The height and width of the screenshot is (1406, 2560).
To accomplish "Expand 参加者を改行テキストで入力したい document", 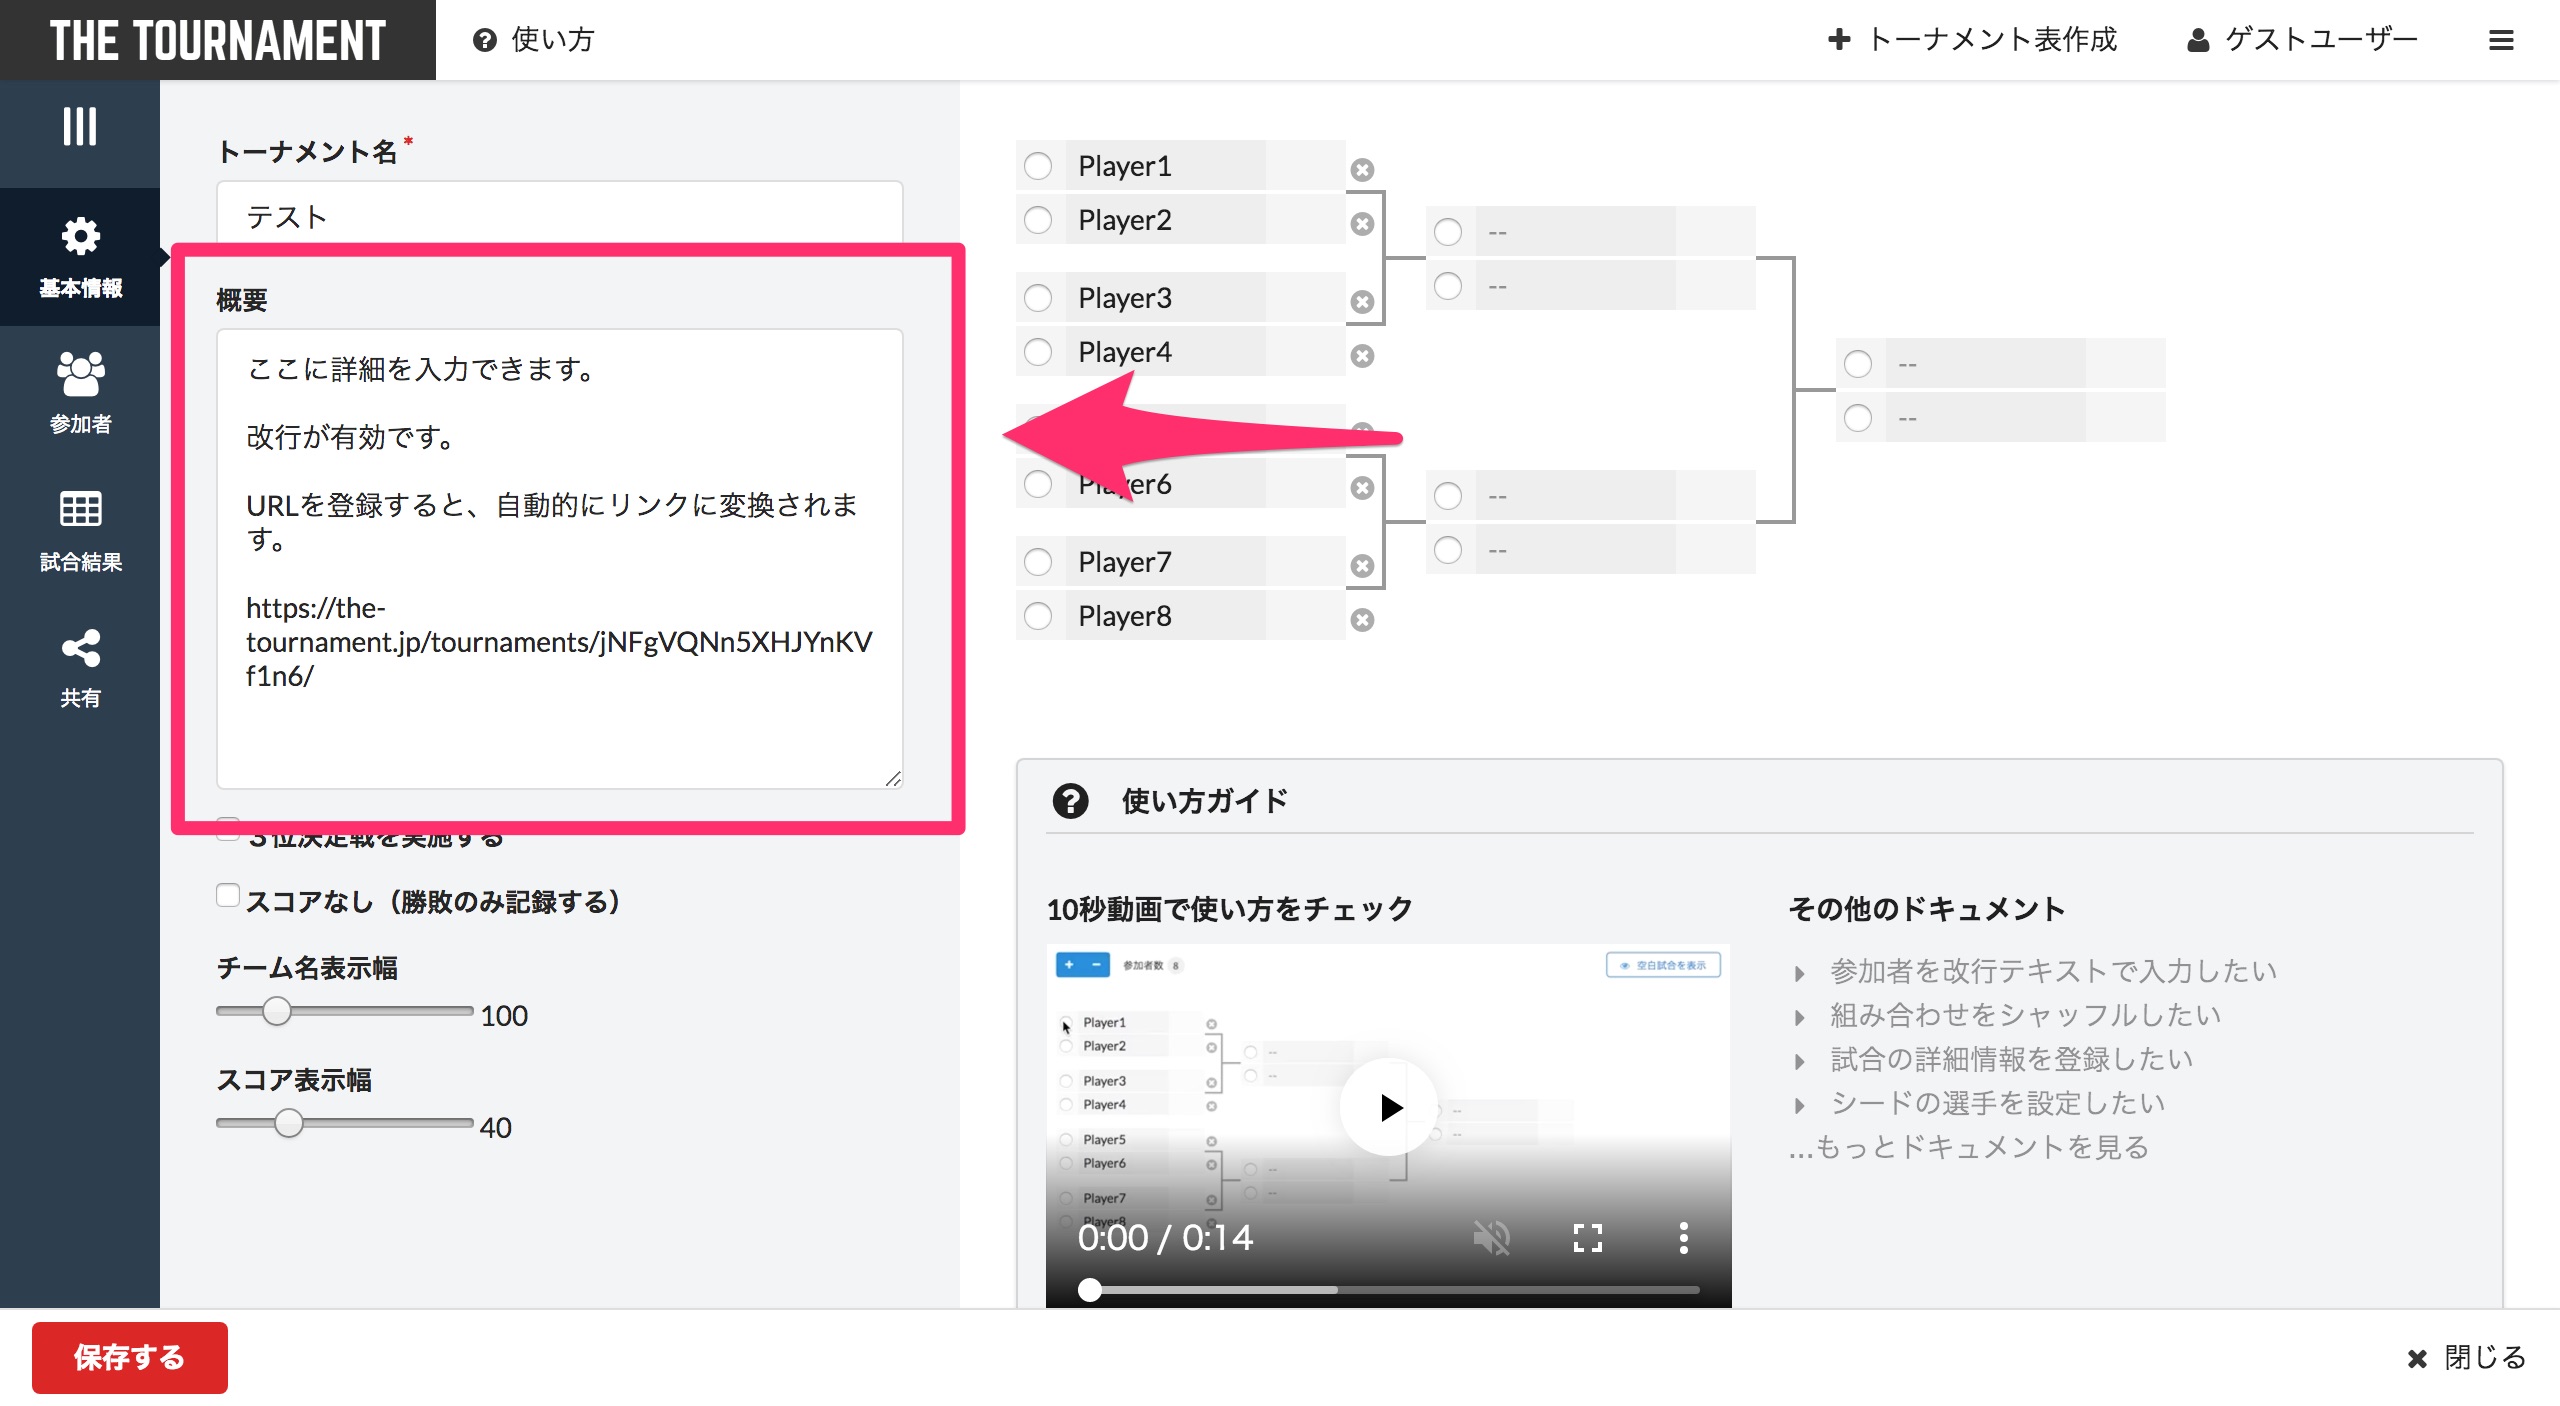I will 2052,971.
